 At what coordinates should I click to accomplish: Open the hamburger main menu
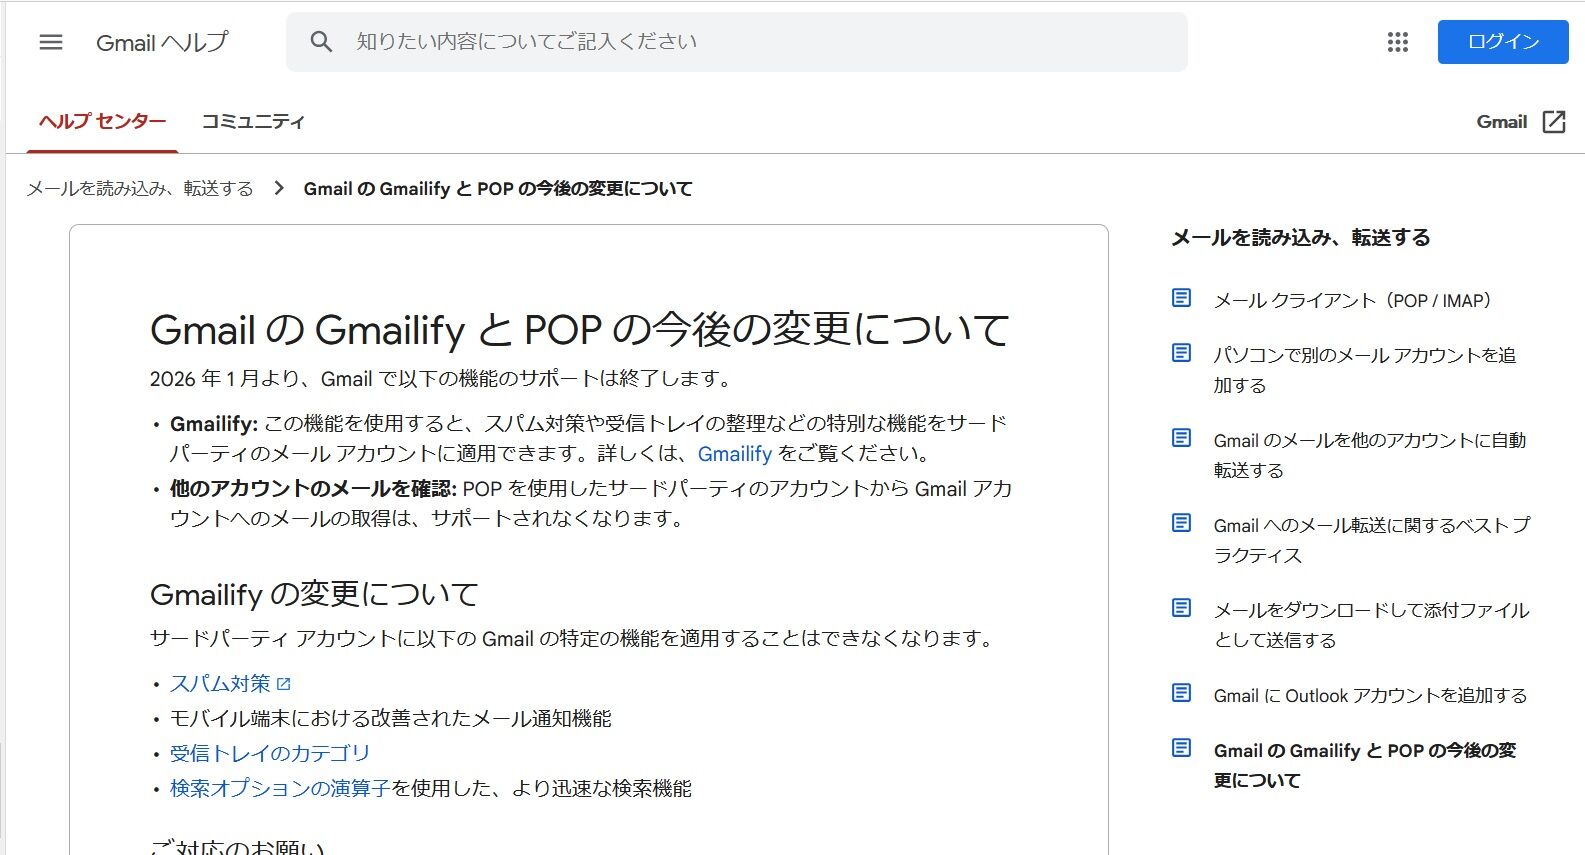pos(51,42)
